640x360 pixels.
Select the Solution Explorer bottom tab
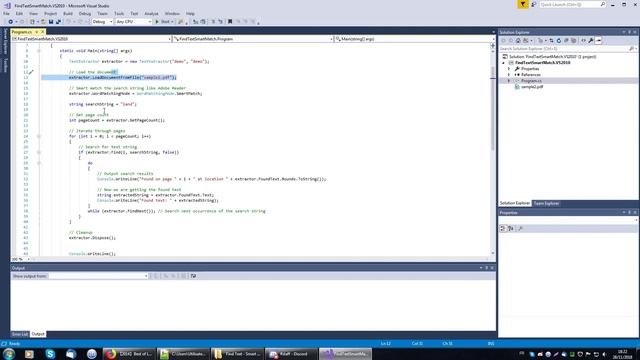click(x=515, y=203)
